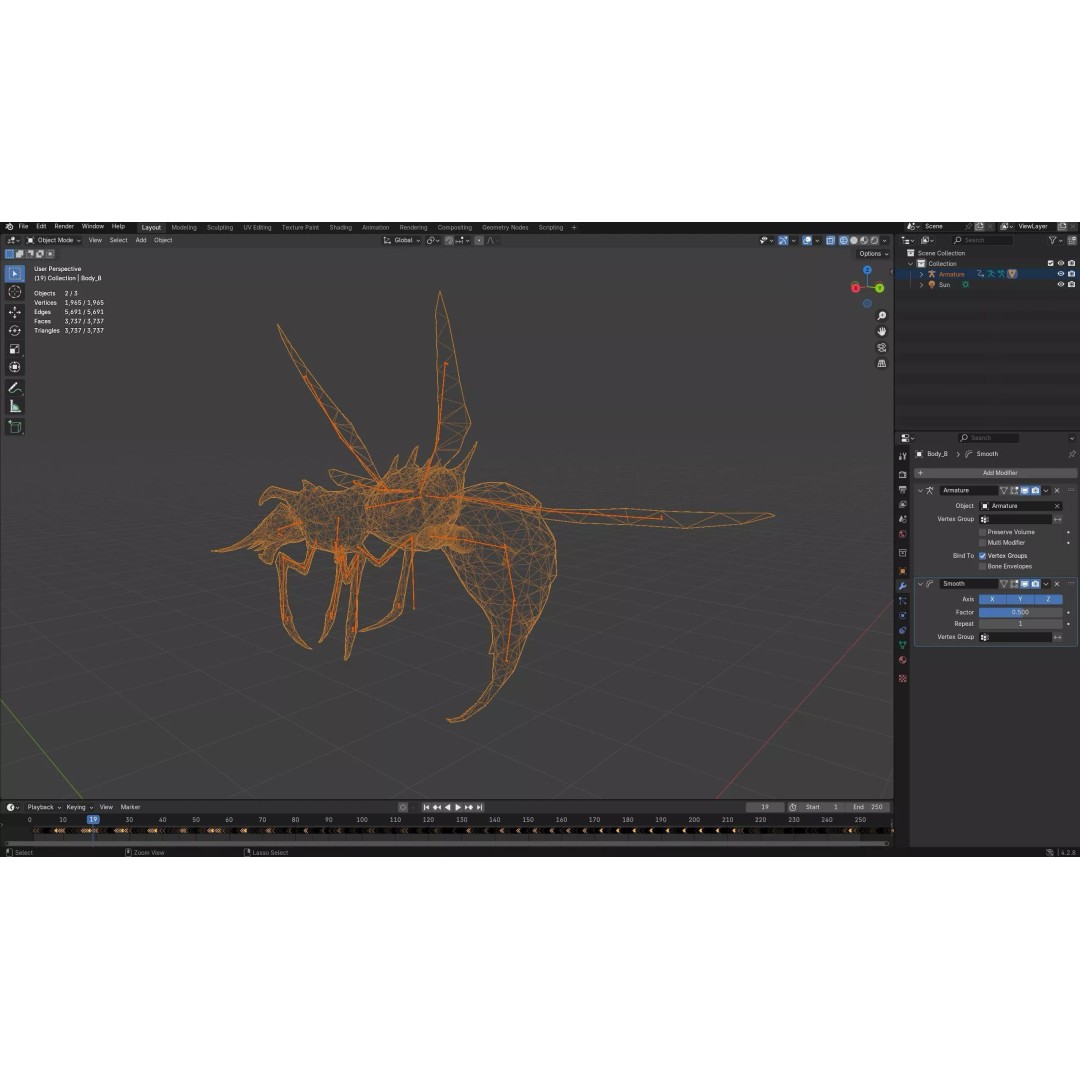The width and height of the screenshot is (1080, 1080).
Task: Open the Texture properties tab
Action: tap(902, 678)
